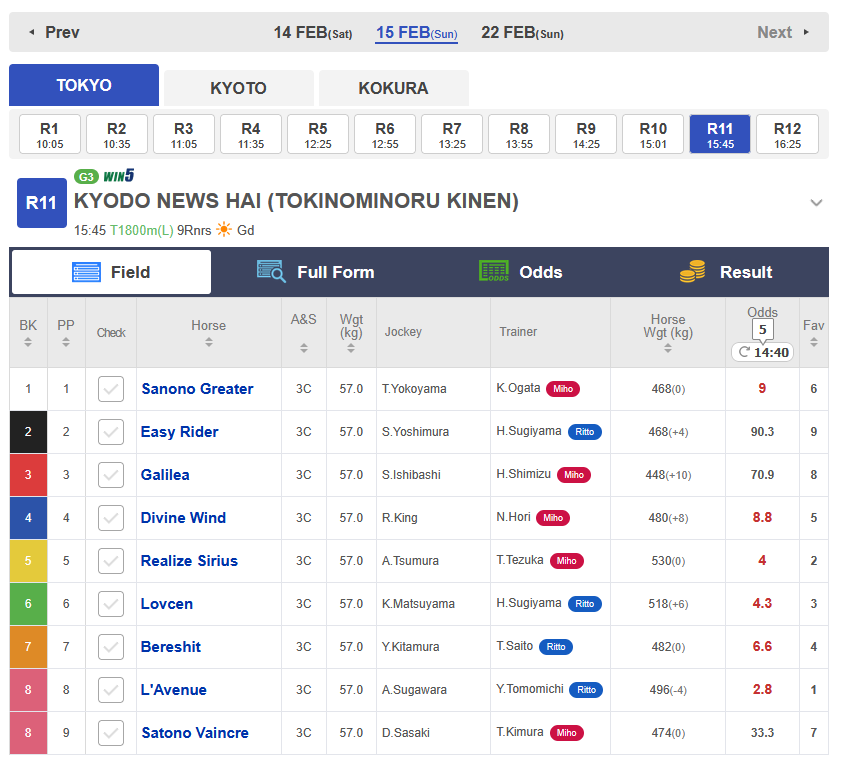Screen dimensions: 844x765
Task: Open horse page for Satono Vaincre
Action: pyautogui.click(x=195, y=733)
